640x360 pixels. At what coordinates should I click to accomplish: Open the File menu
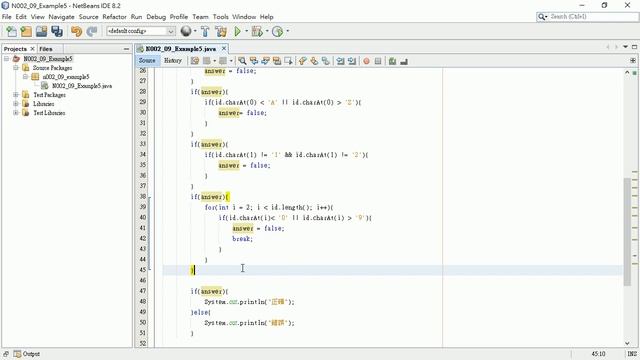click(x=7, y=17)
